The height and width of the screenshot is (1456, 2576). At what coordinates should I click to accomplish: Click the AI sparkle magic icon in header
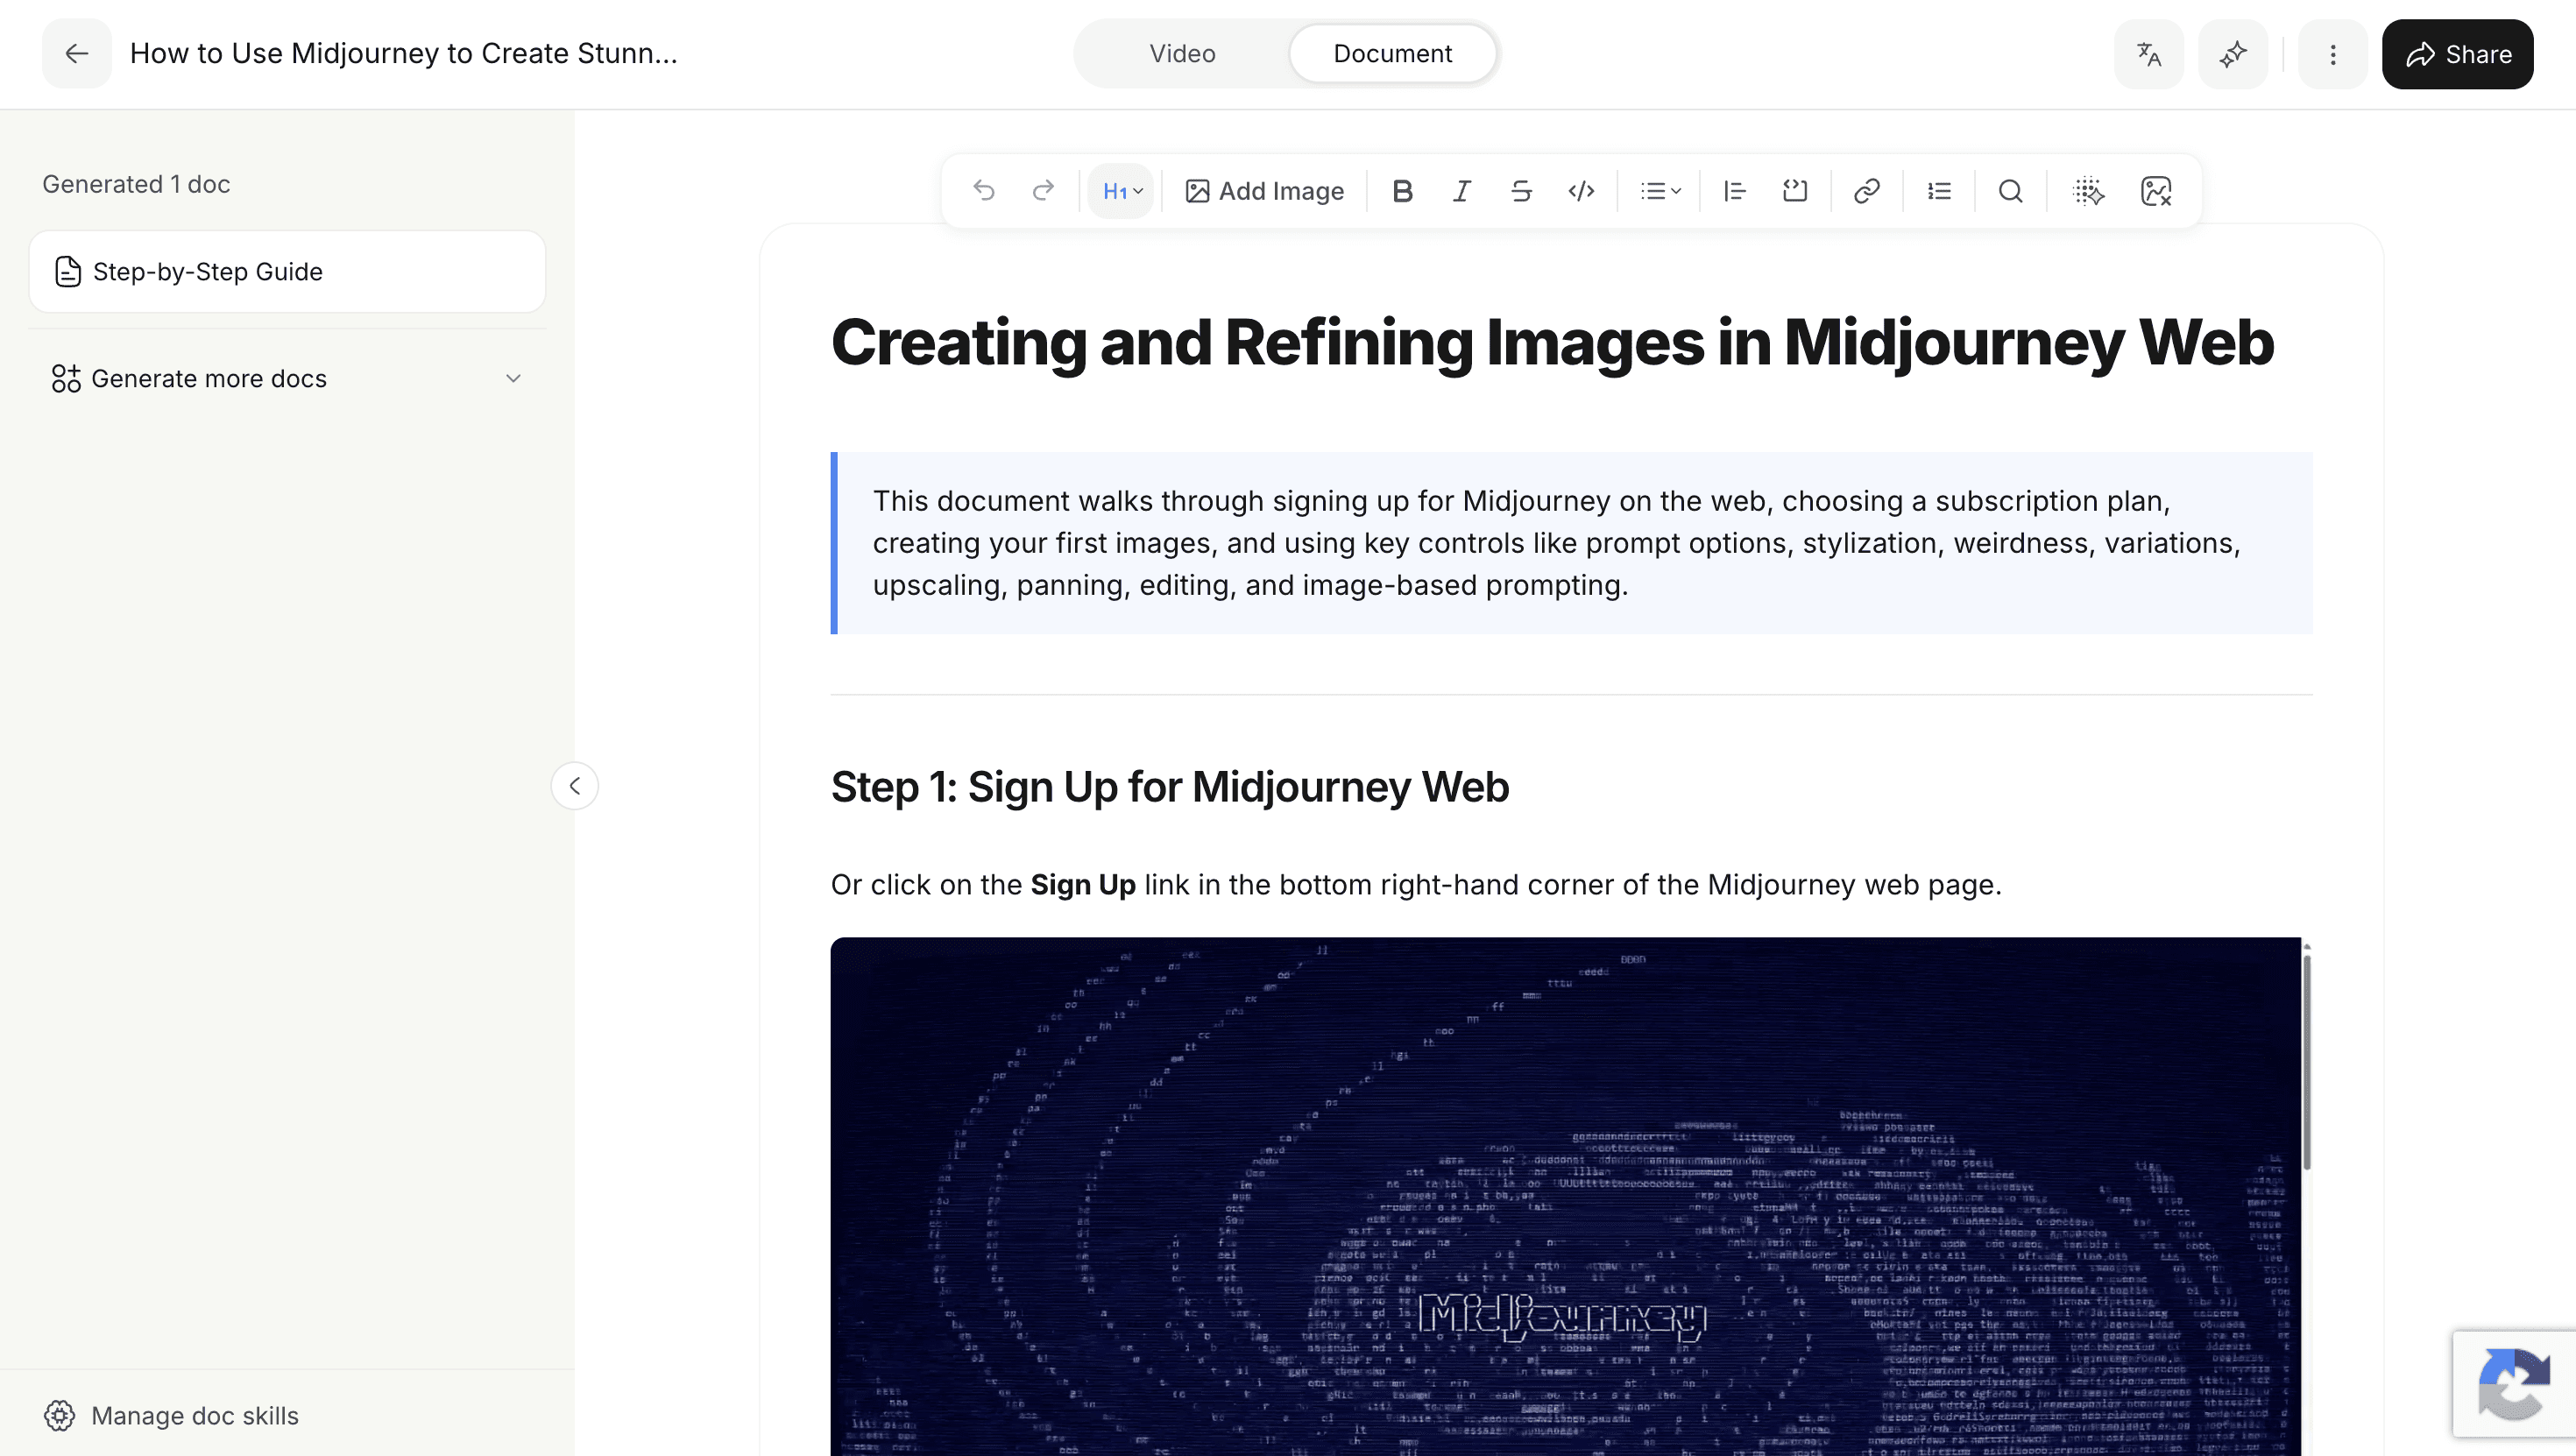[2233, 54]
